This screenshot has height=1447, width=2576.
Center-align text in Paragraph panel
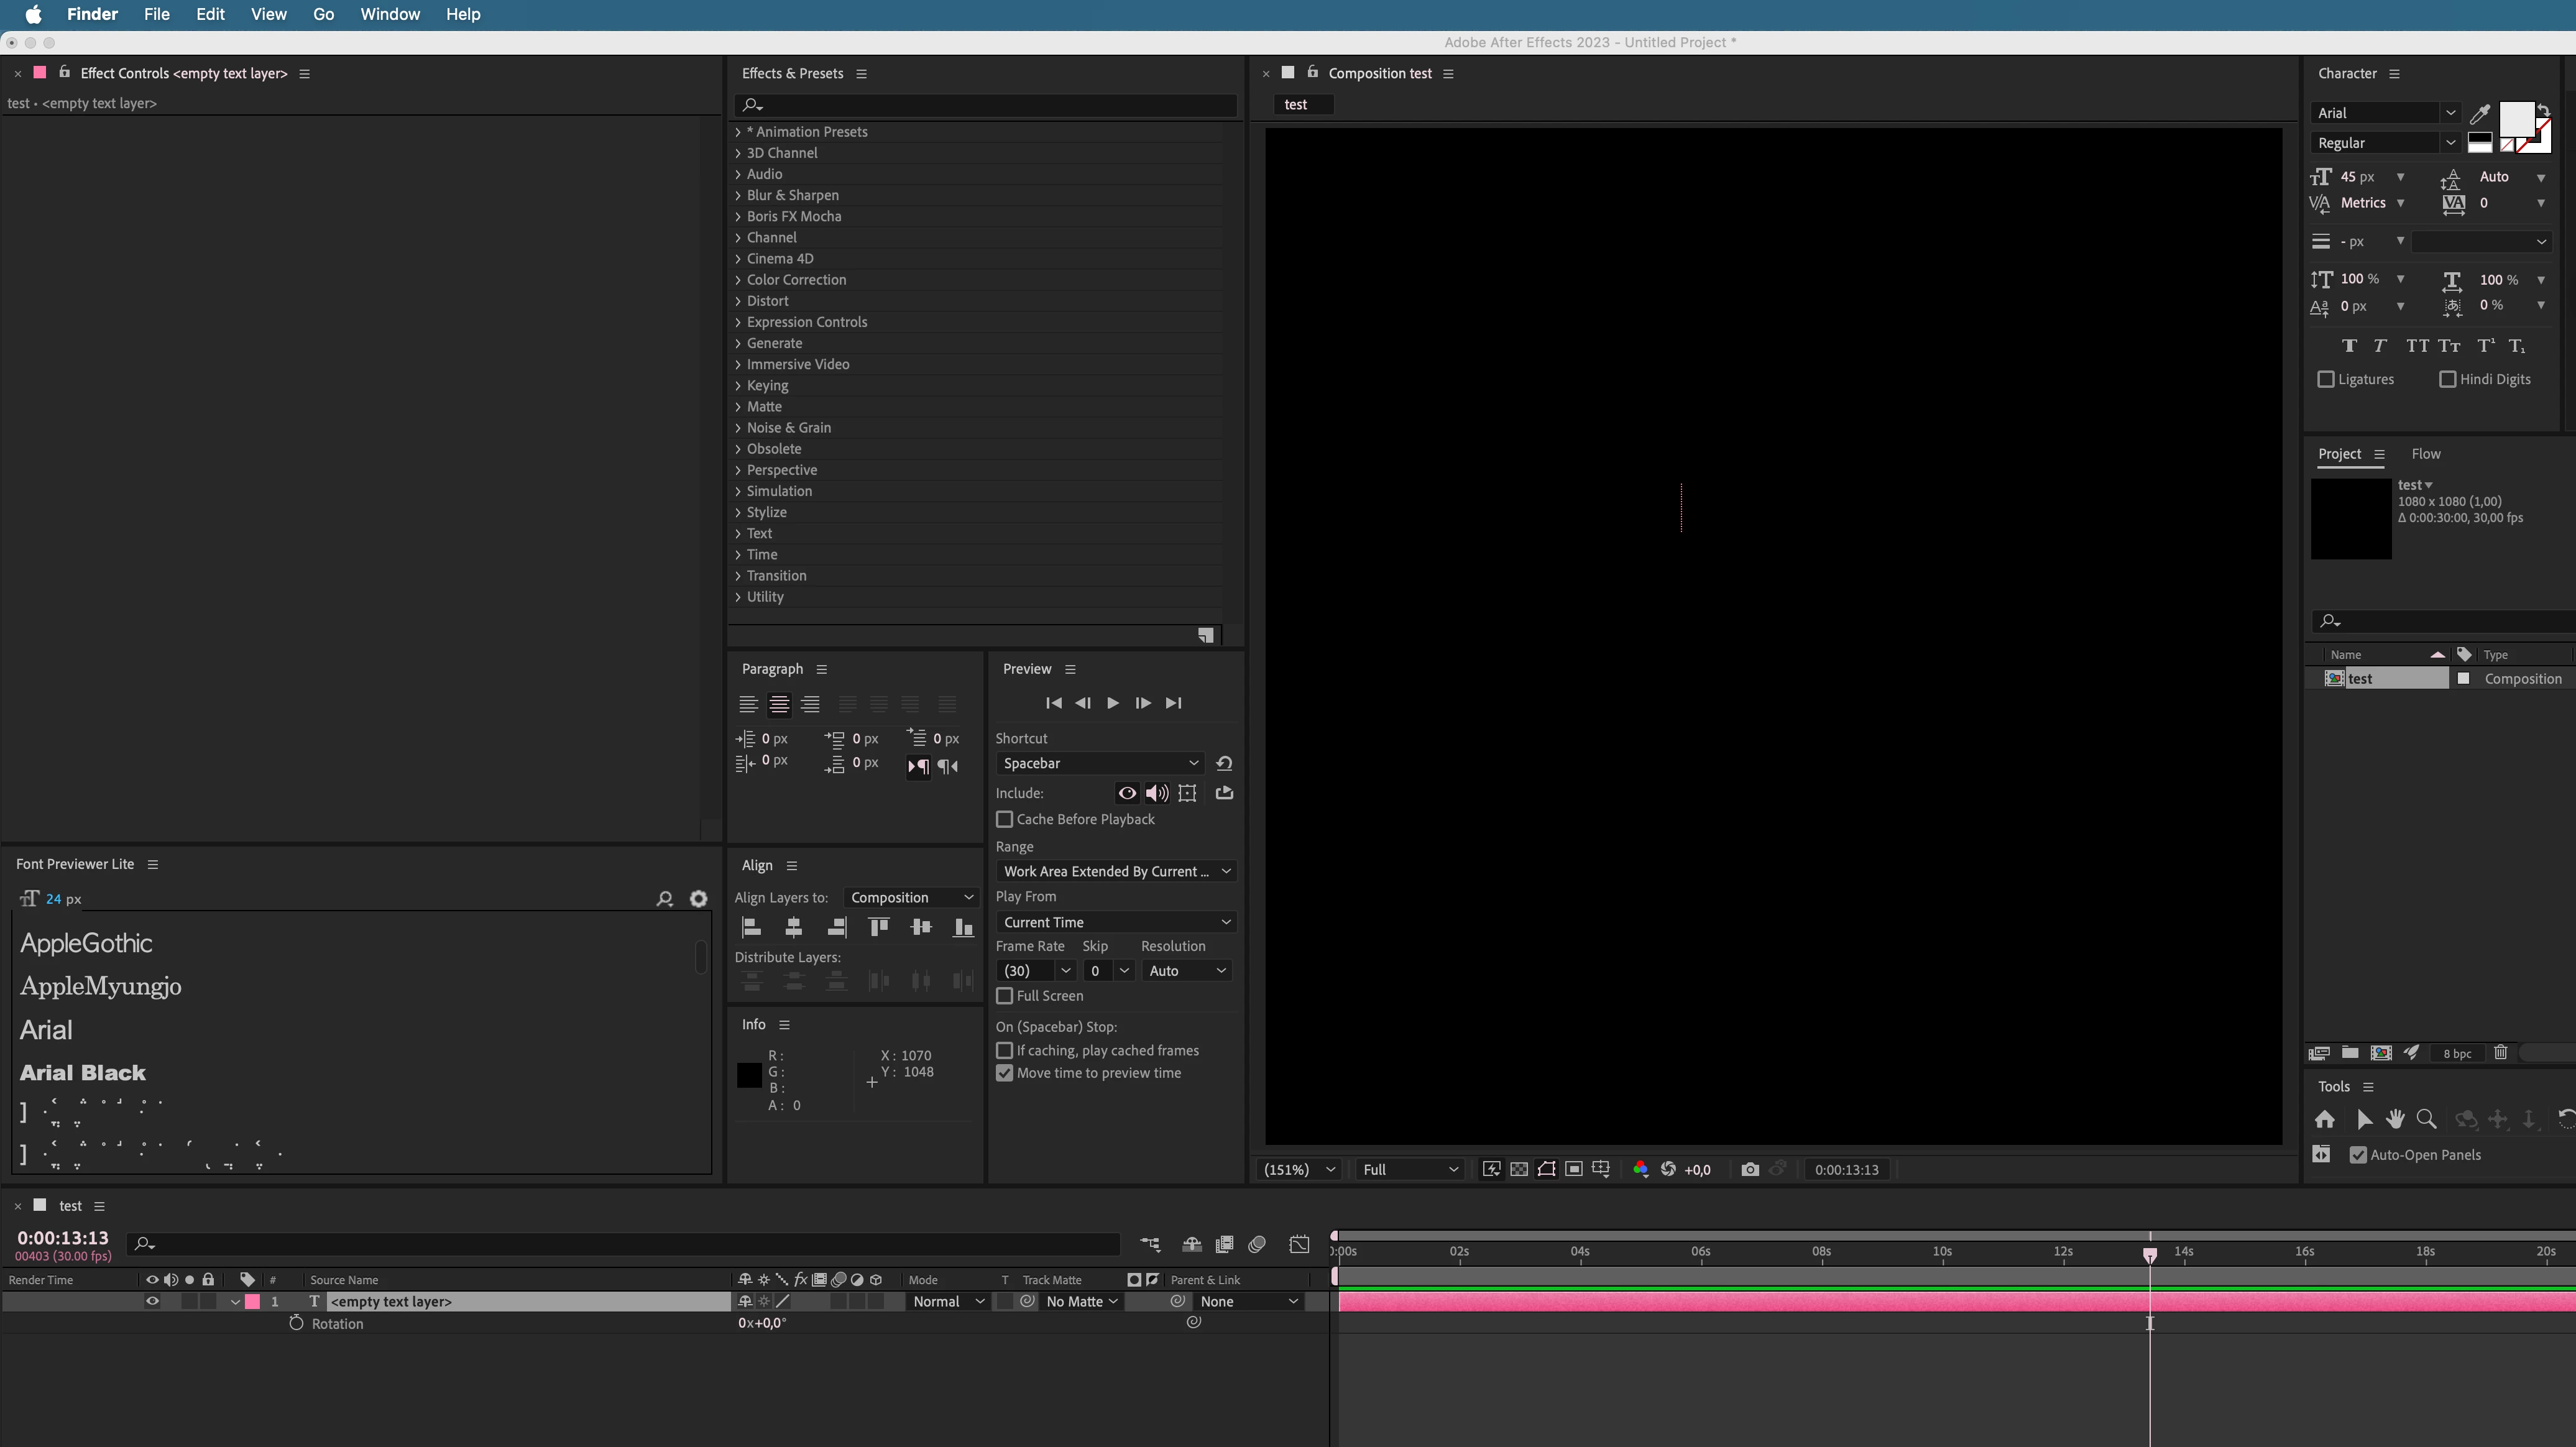click(x=779, y=704)
